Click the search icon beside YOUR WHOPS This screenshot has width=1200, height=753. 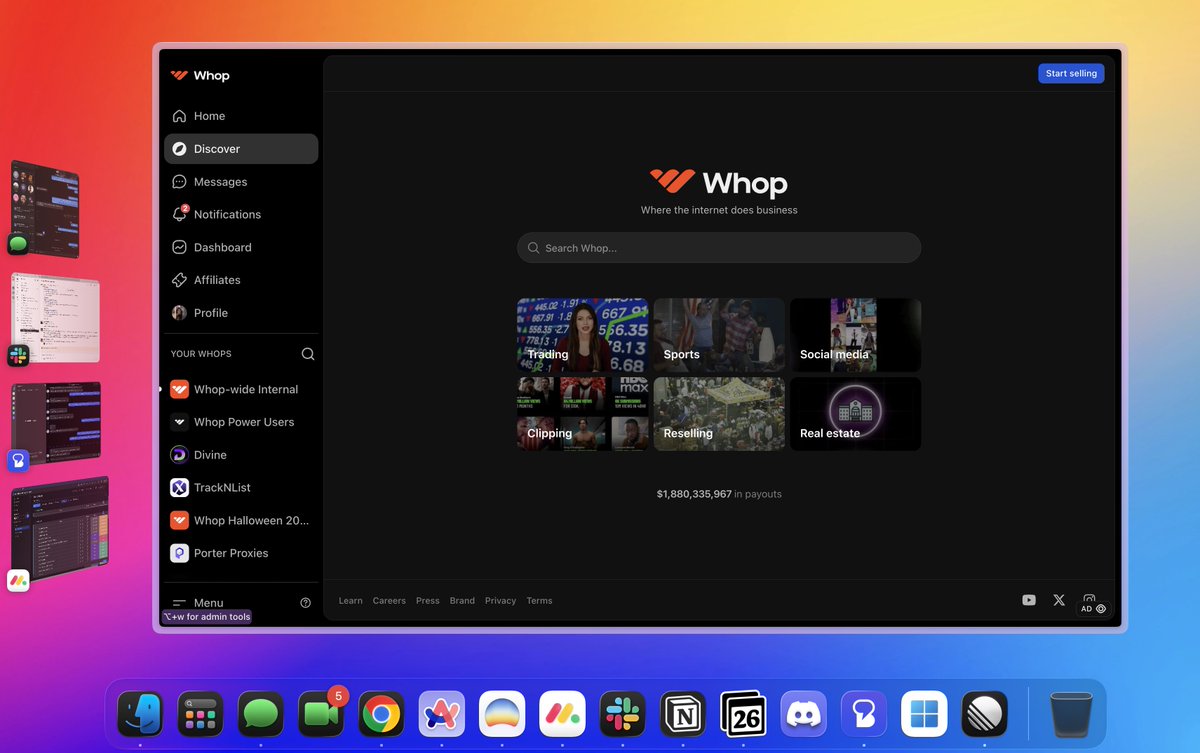(x=308, y=354)
